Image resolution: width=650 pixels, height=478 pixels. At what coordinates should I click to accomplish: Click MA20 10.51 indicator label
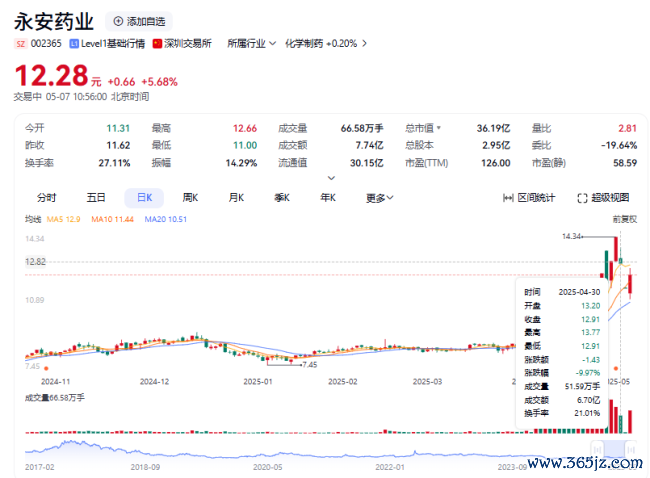coord(165,219)
